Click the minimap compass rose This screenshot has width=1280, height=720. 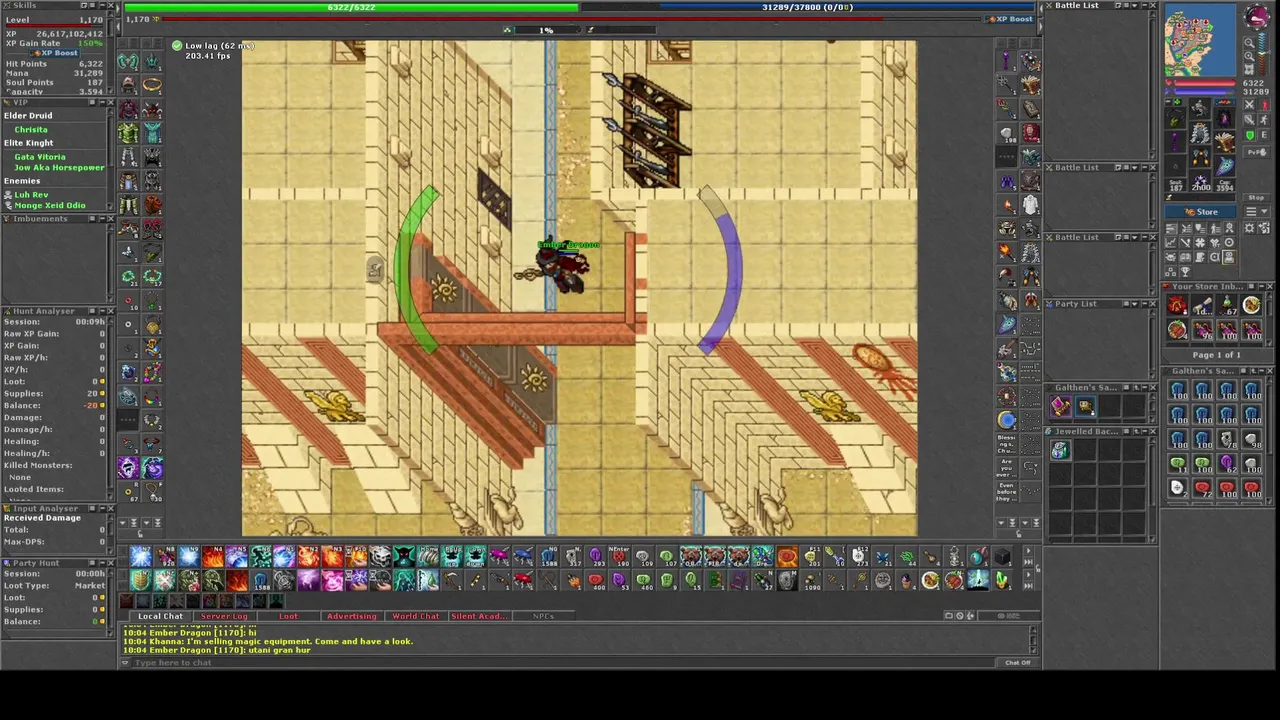(x=1257, y=17)
